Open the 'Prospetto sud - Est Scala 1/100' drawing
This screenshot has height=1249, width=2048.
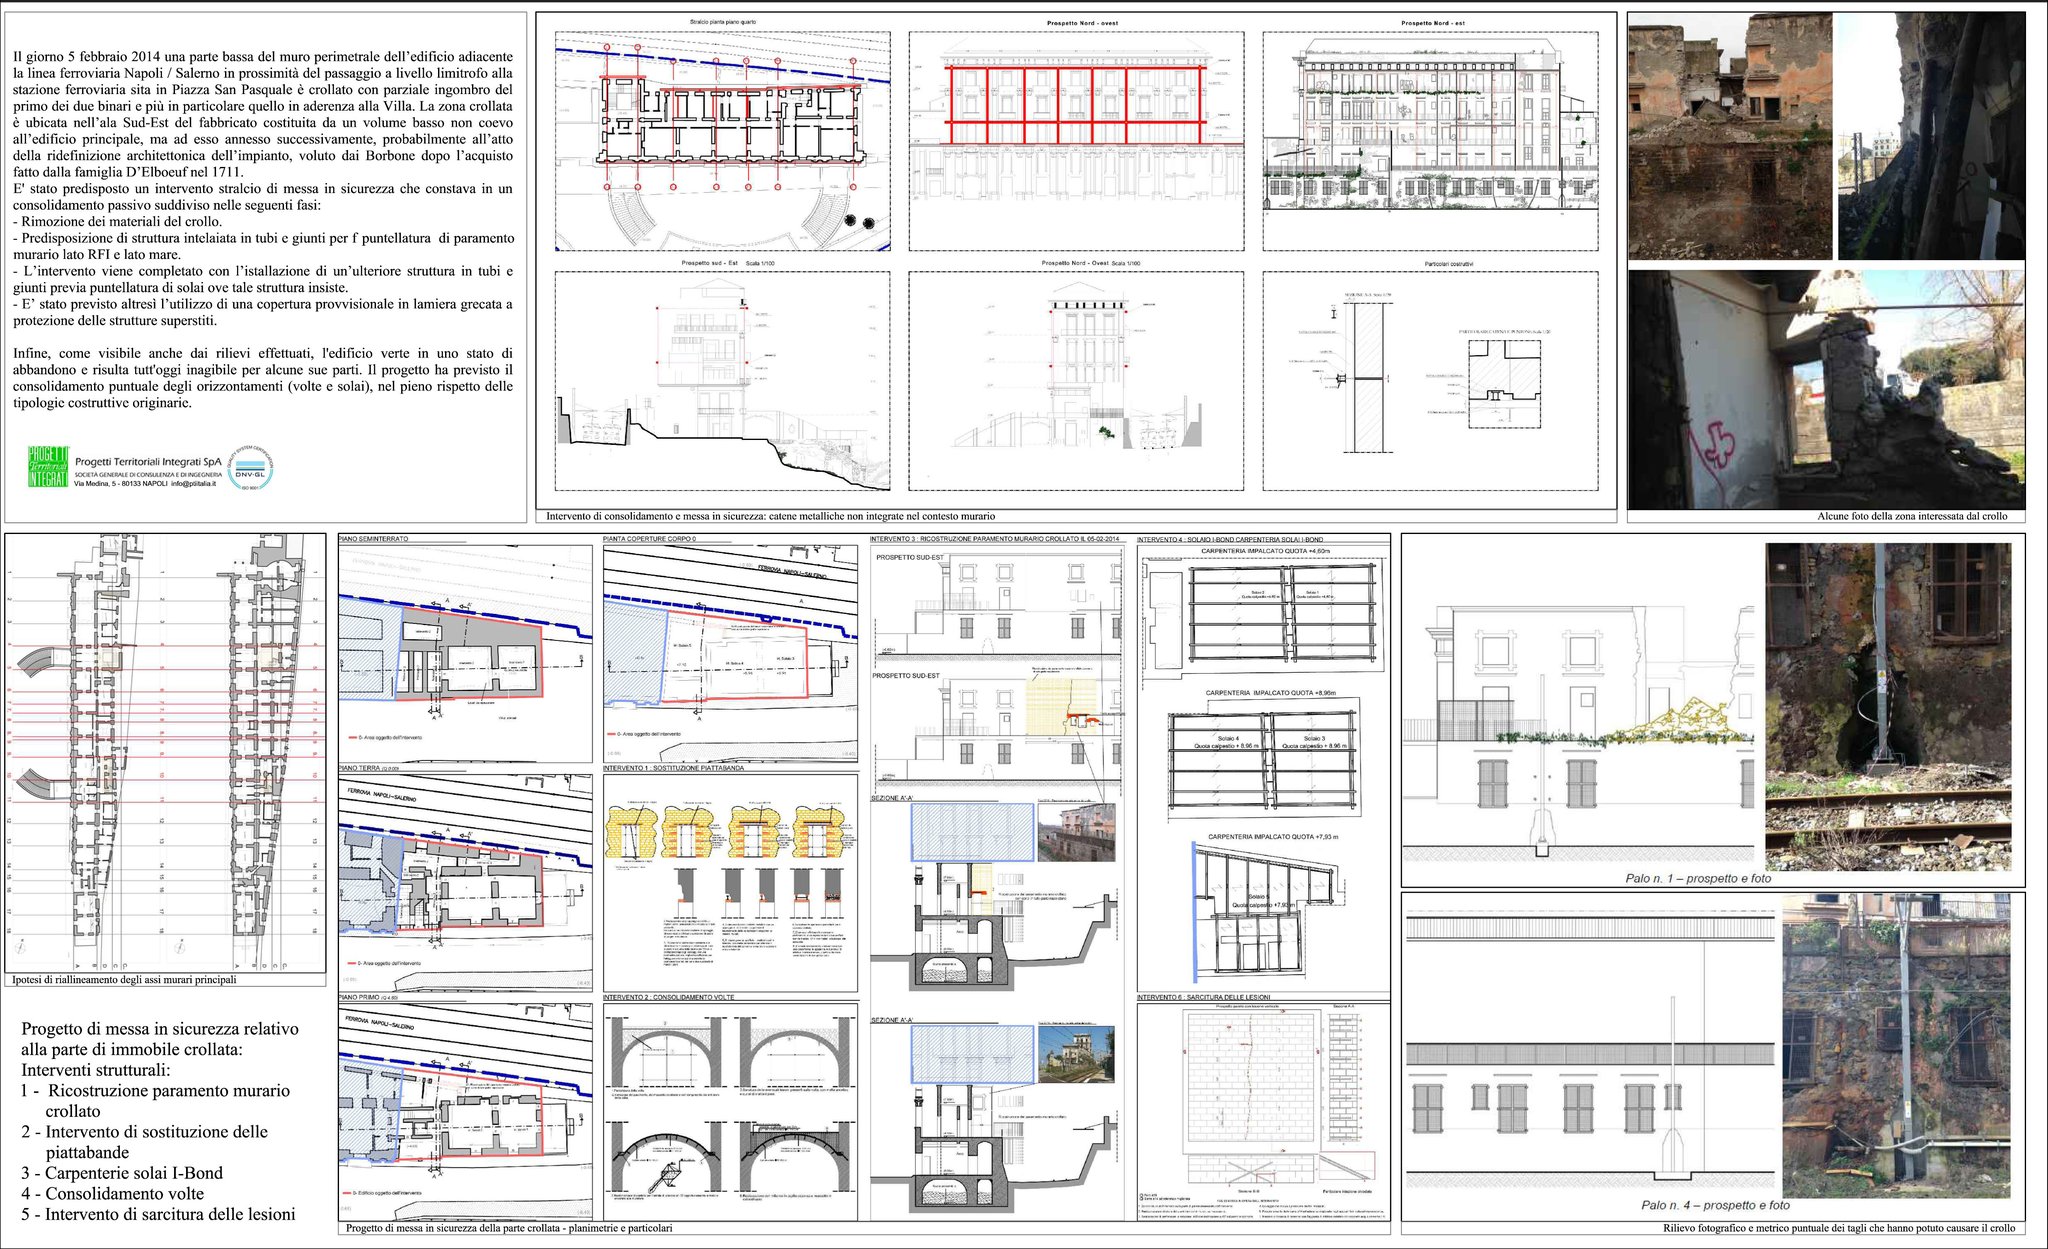[722, 380]
